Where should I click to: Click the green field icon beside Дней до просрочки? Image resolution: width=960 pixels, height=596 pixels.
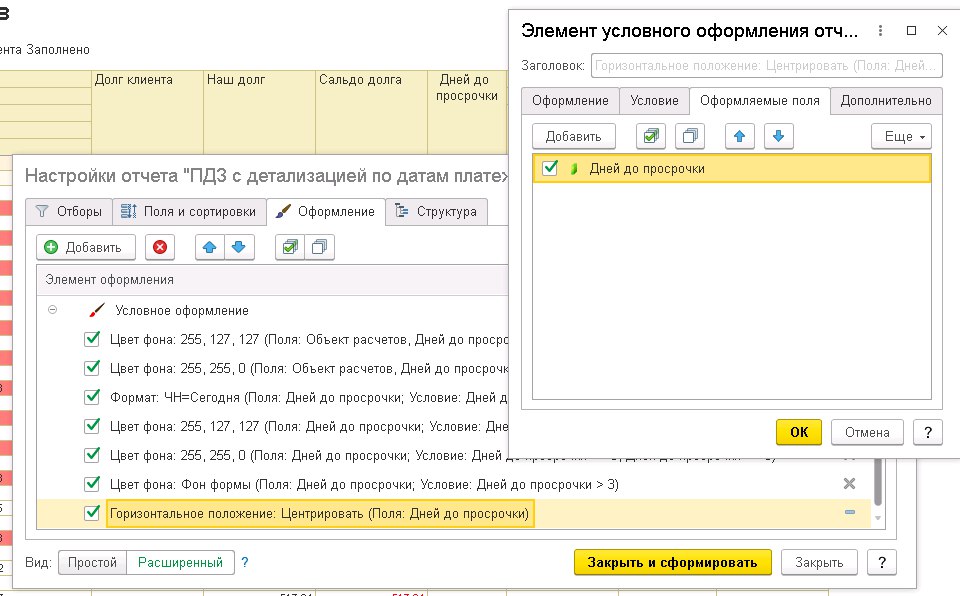tap(574, 168)
